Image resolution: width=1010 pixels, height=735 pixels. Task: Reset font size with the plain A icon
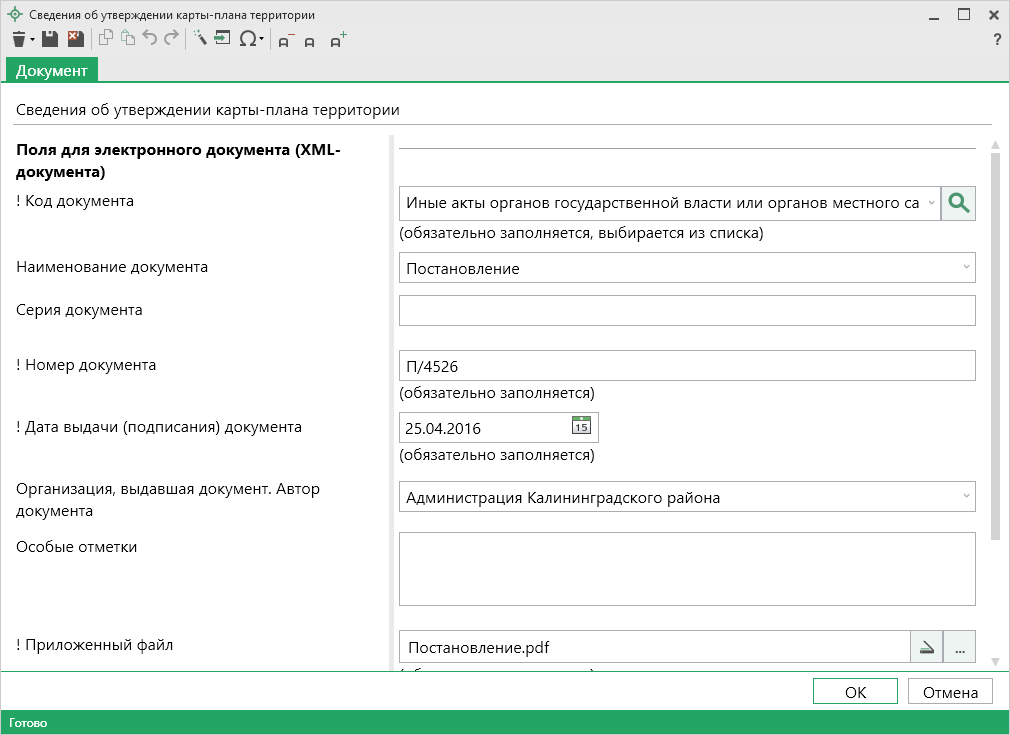[310, 42]
